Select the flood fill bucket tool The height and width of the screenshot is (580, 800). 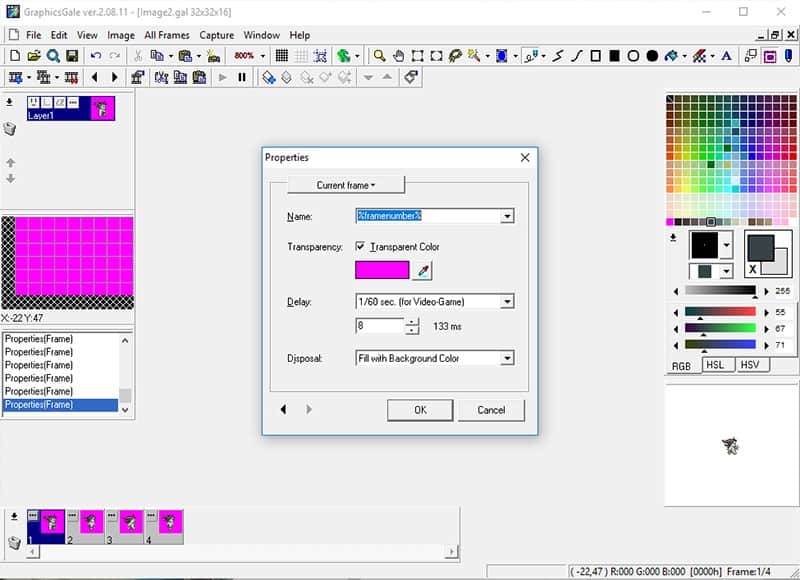[x=671, y=56]
